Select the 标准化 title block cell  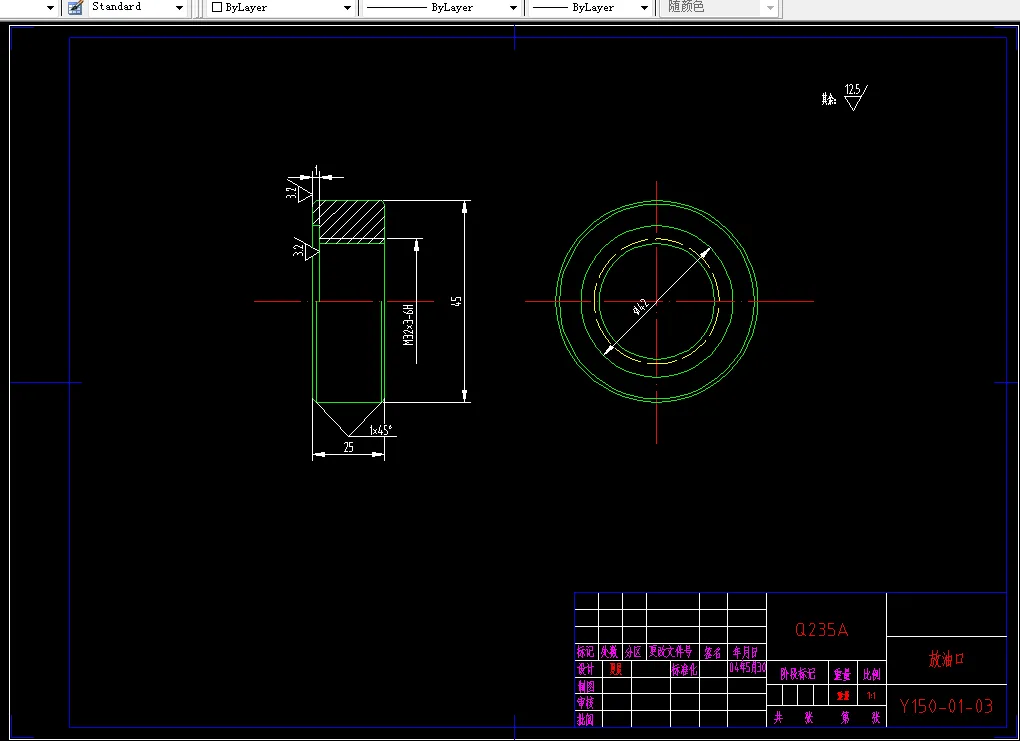pyautogui.click(x=685, y=669)
